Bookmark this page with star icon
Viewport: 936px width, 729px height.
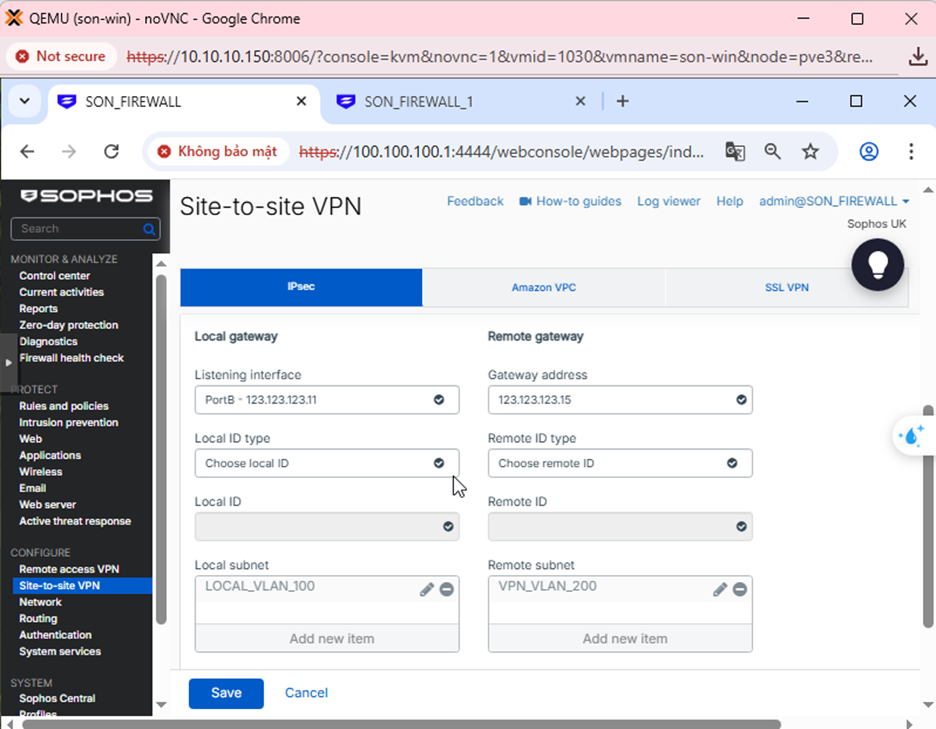pos(810,152)
